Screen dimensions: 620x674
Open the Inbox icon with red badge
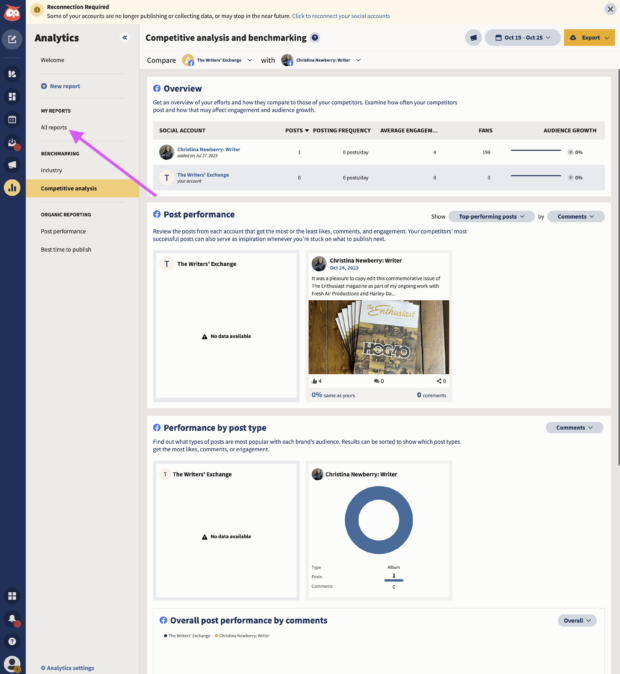(x=12, y=142)
